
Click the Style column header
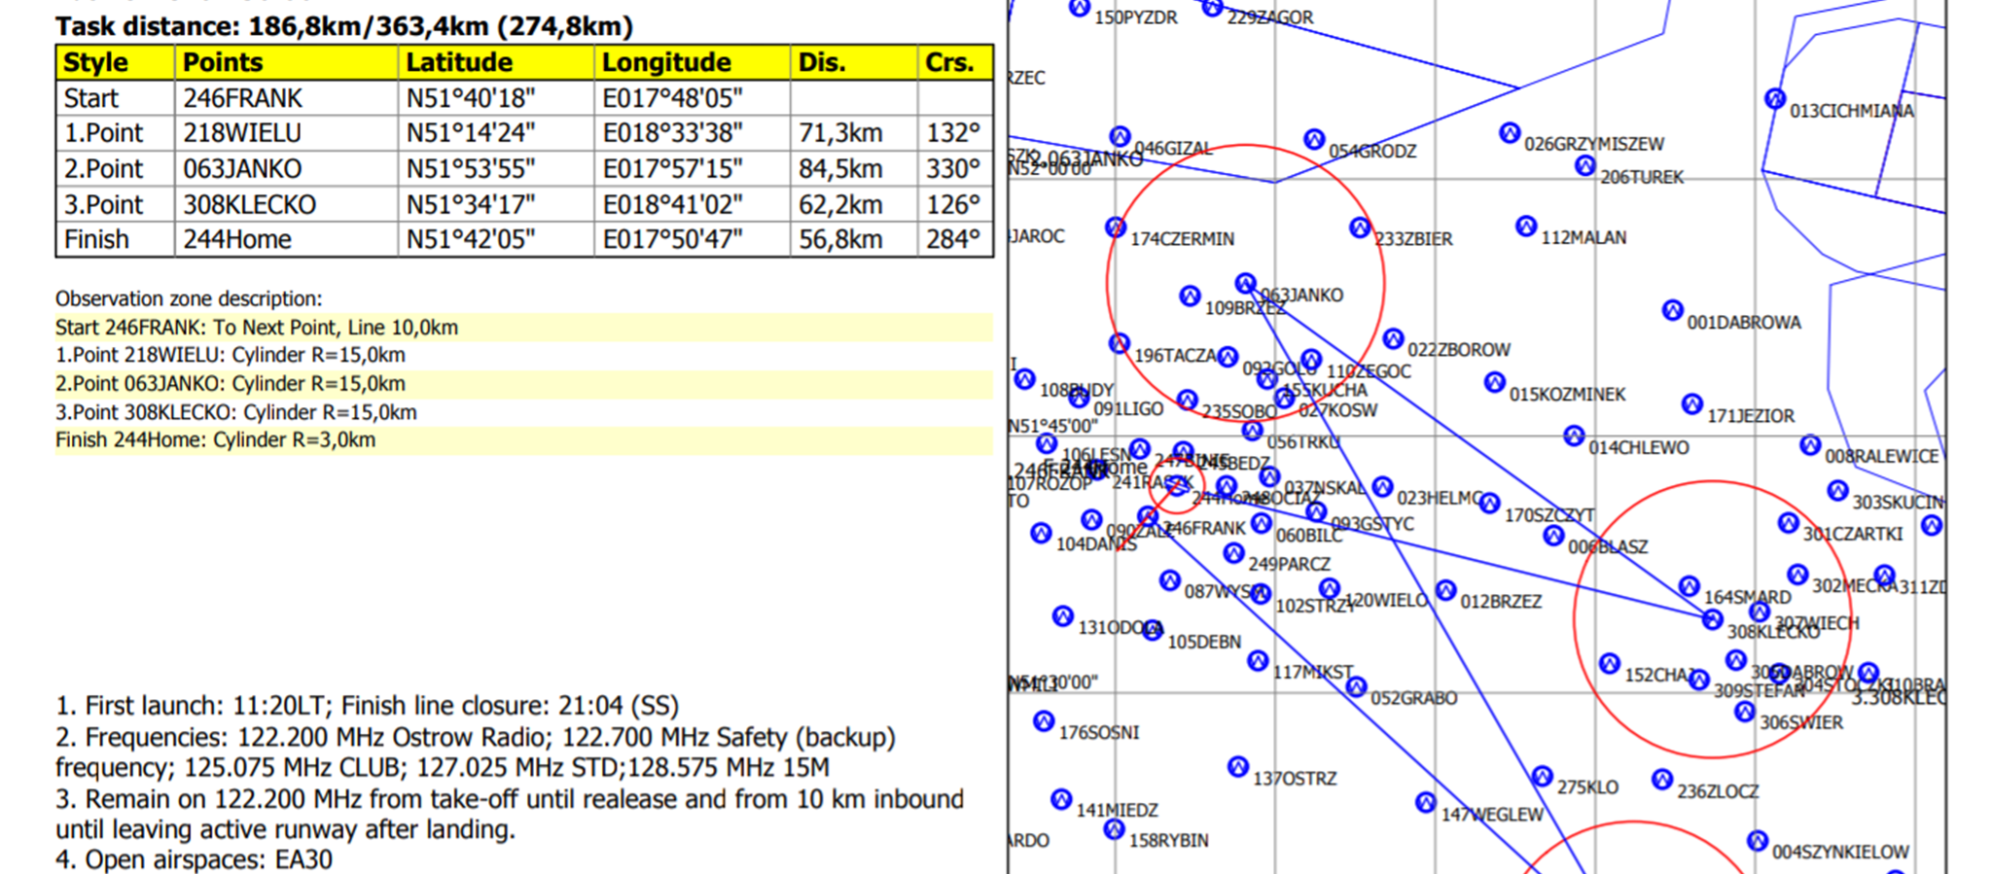tap(96, 62)
